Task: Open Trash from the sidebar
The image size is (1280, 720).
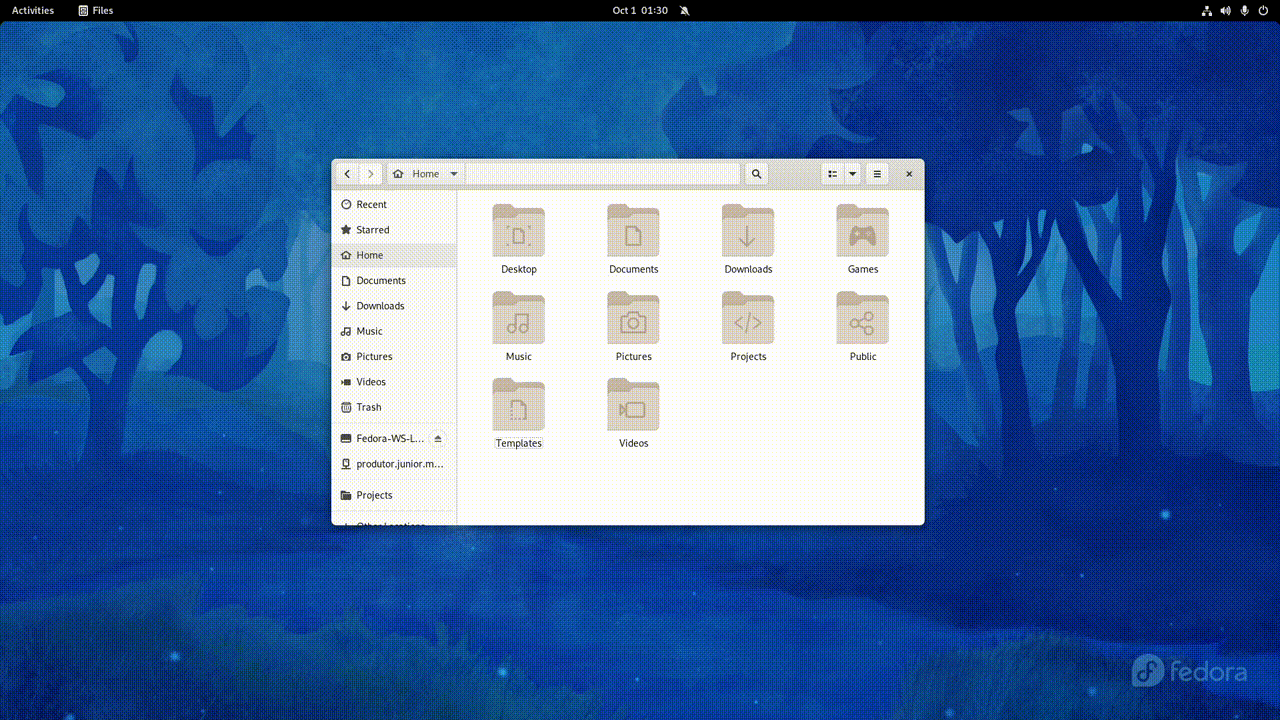Action: 394,407
